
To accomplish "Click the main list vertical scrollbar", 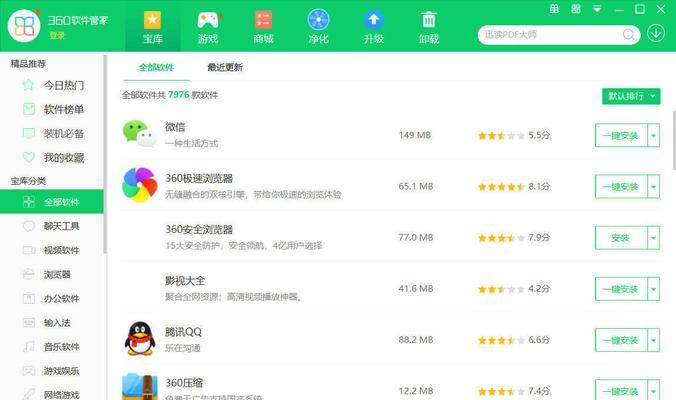I will (x=674, y=140).
